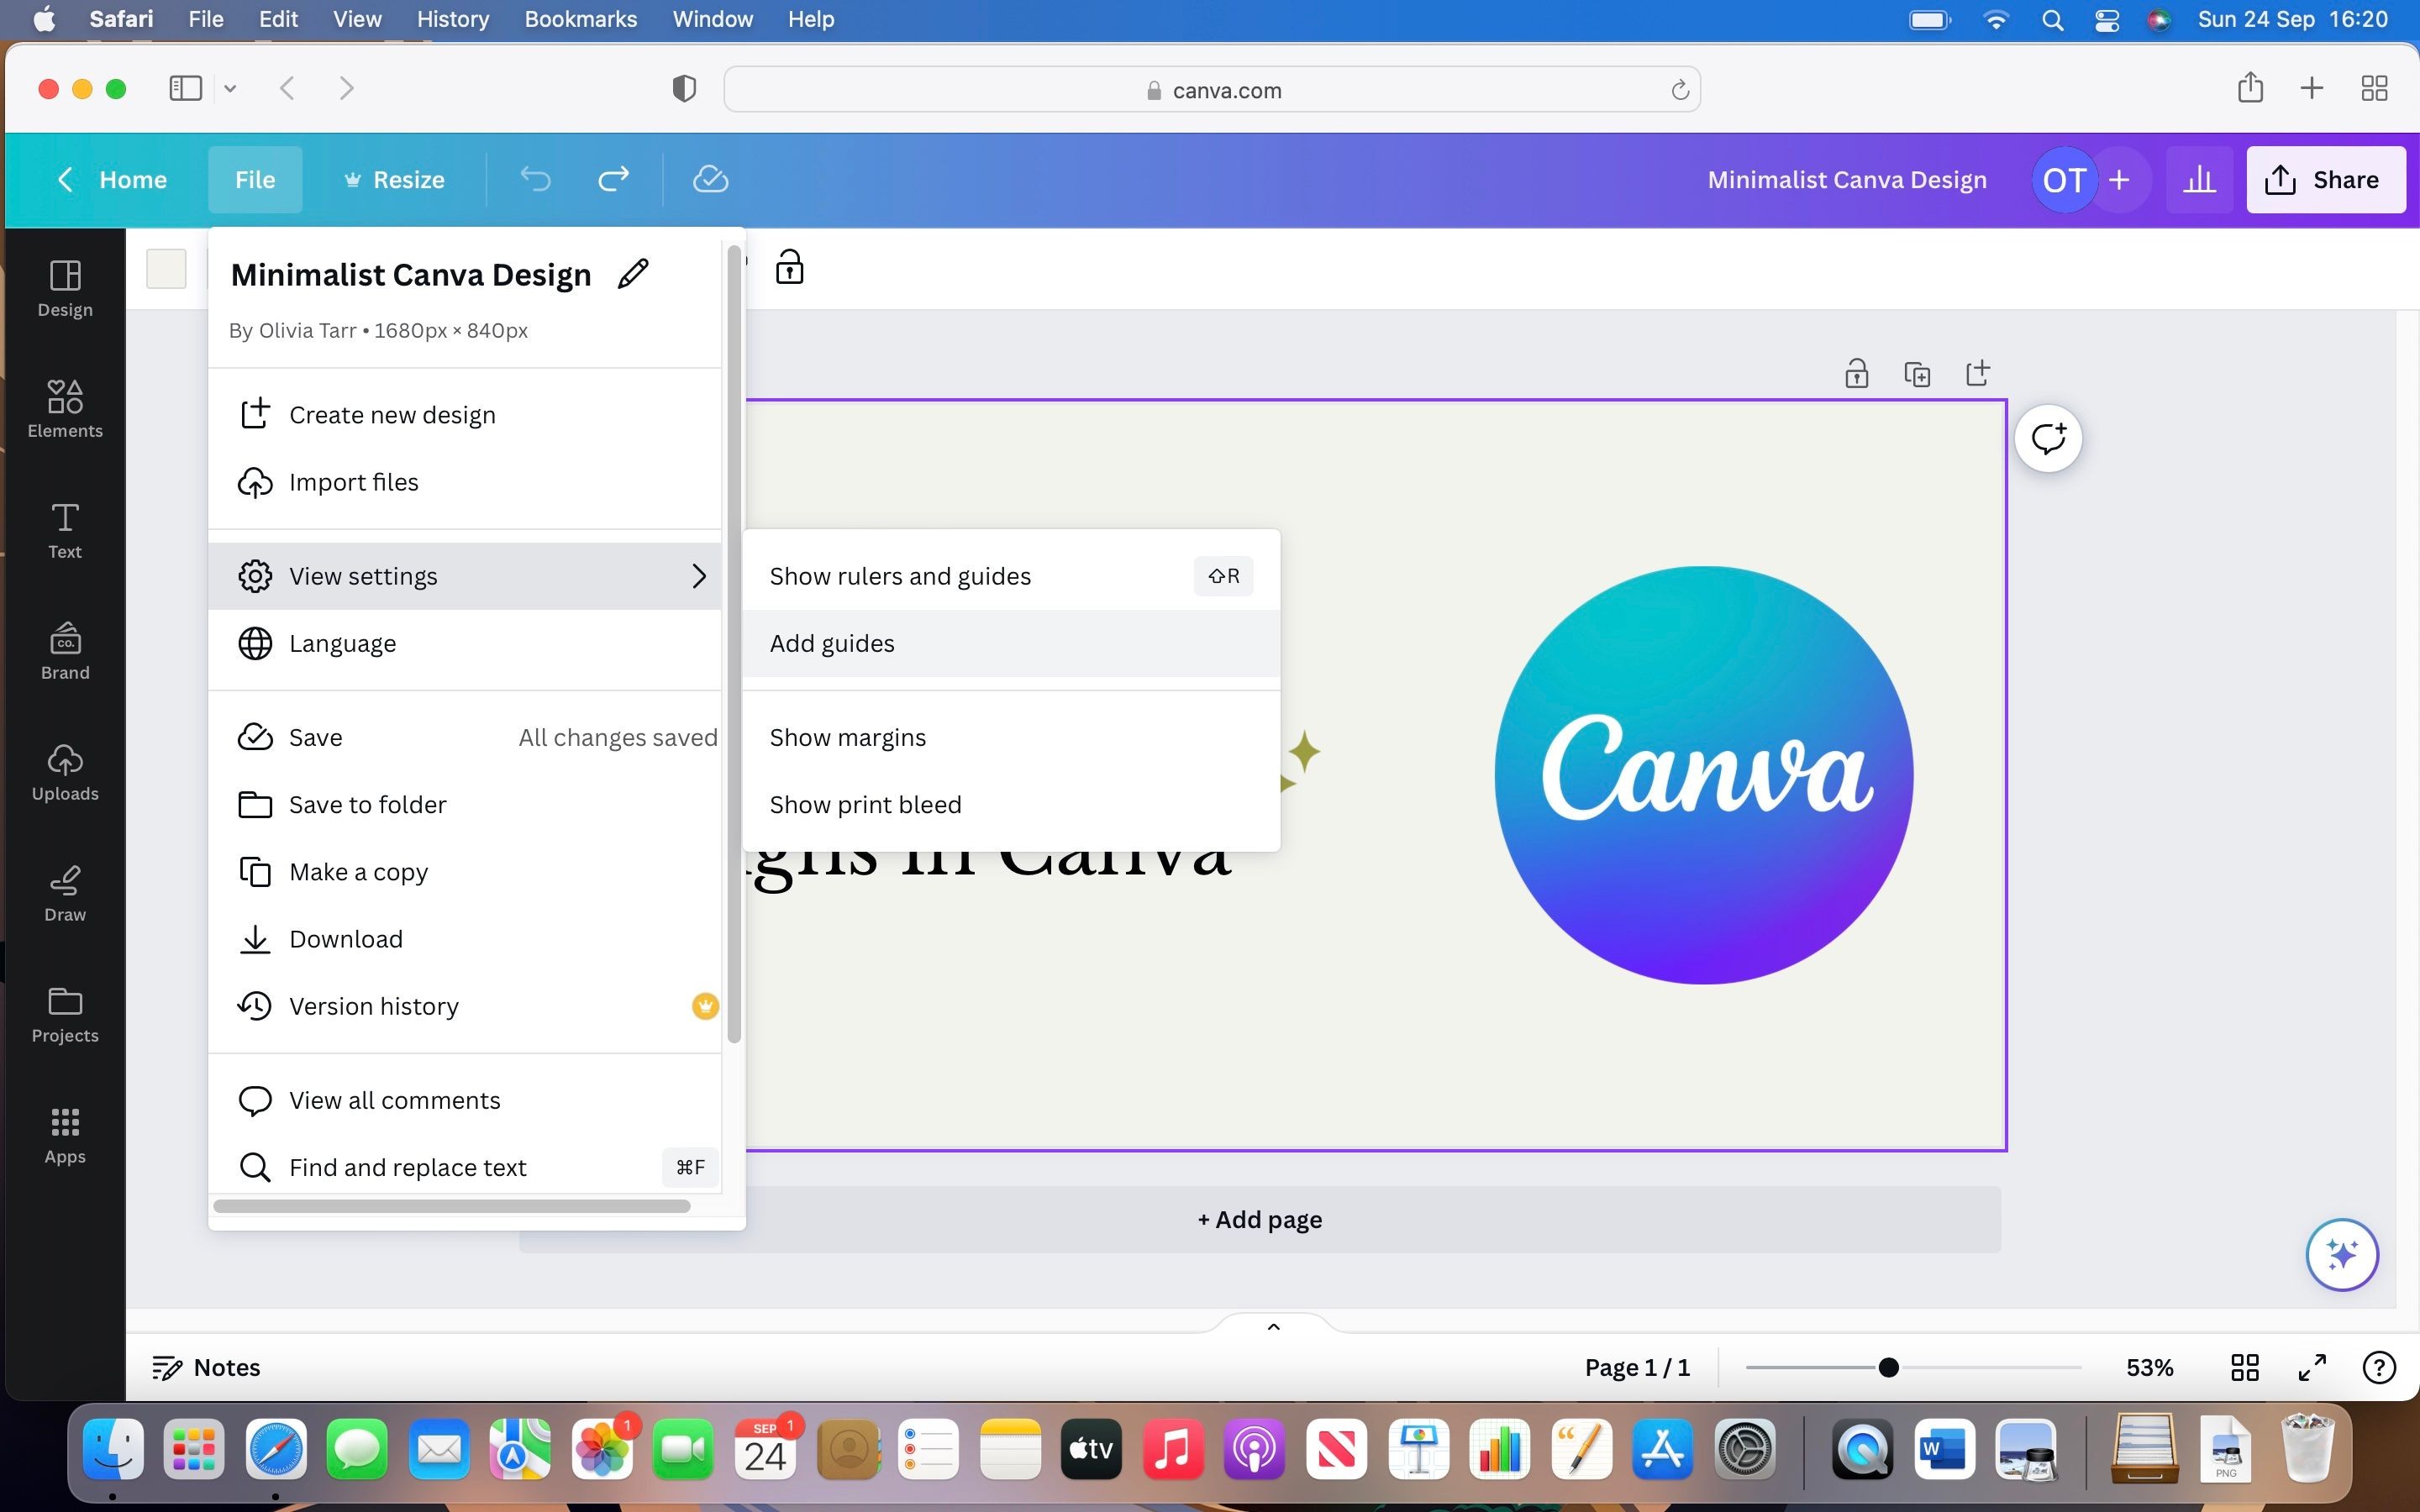Enter fullscreen present mode

2312,1367
